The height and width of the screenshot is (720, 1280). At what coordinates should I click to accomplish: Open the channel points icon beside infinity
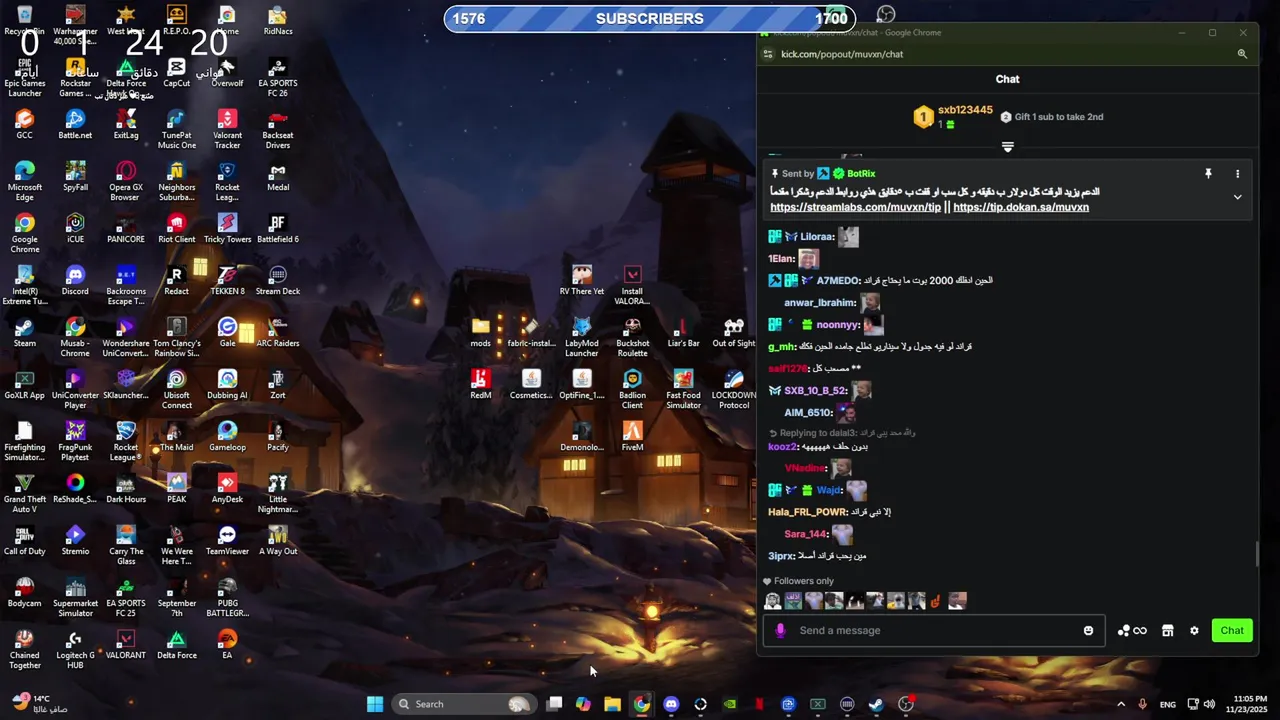point(1124,630)
